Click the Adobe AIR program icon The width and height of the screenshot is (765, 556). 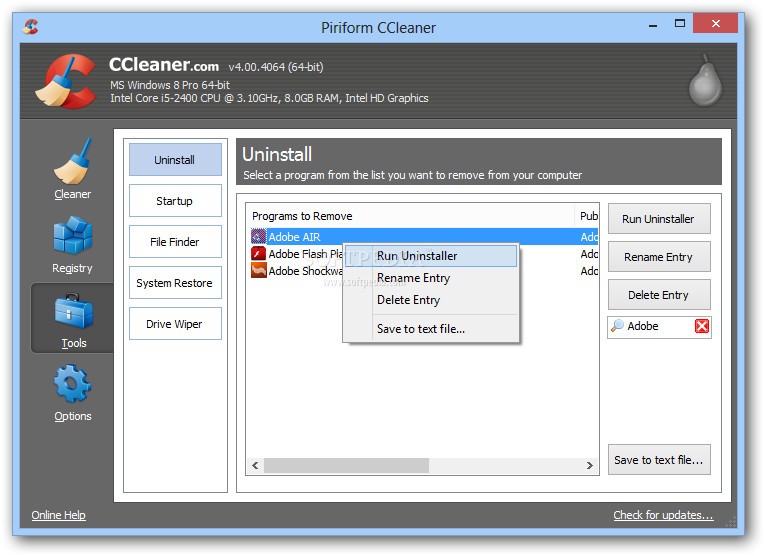[x=258, y=237]
